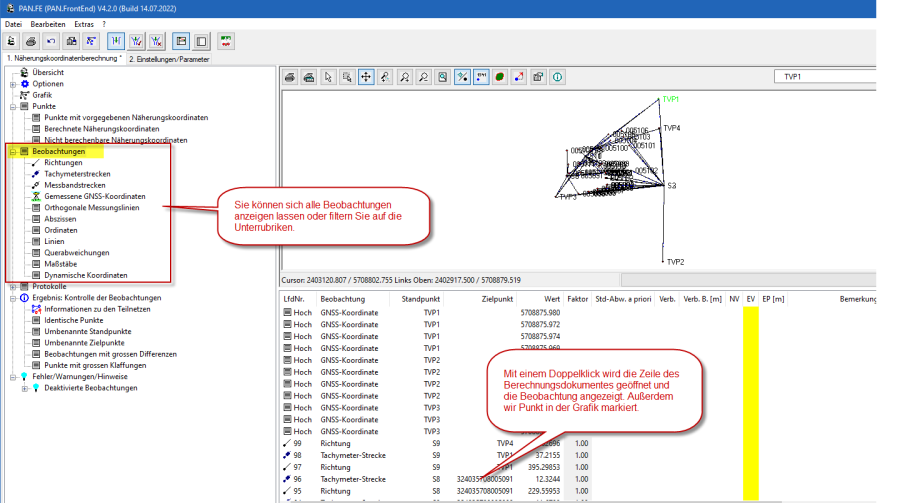Open Gemessene GNSS-Koordinaten tree entry
The height and width of the screenshot is (503, 900).
pyautogui.click(x=94, y=196)
